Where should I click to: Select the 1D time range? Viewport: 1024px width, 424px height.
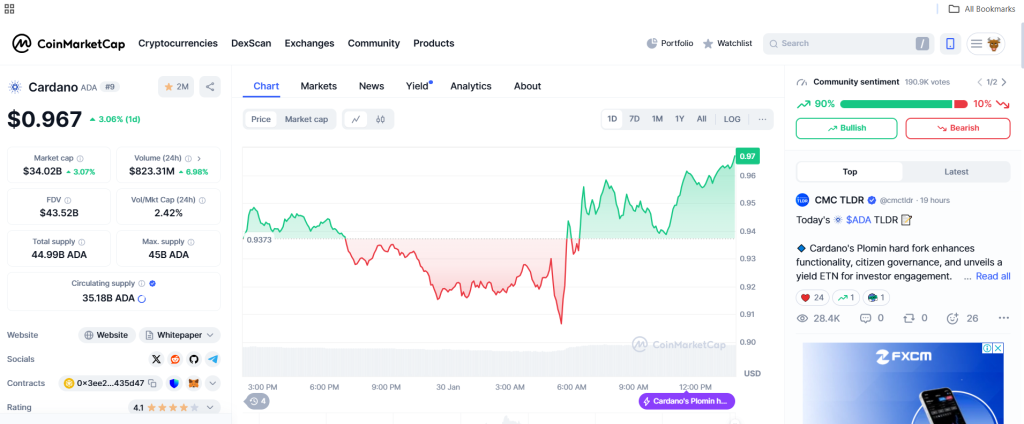pyautogui.click(x=613, y=119)
